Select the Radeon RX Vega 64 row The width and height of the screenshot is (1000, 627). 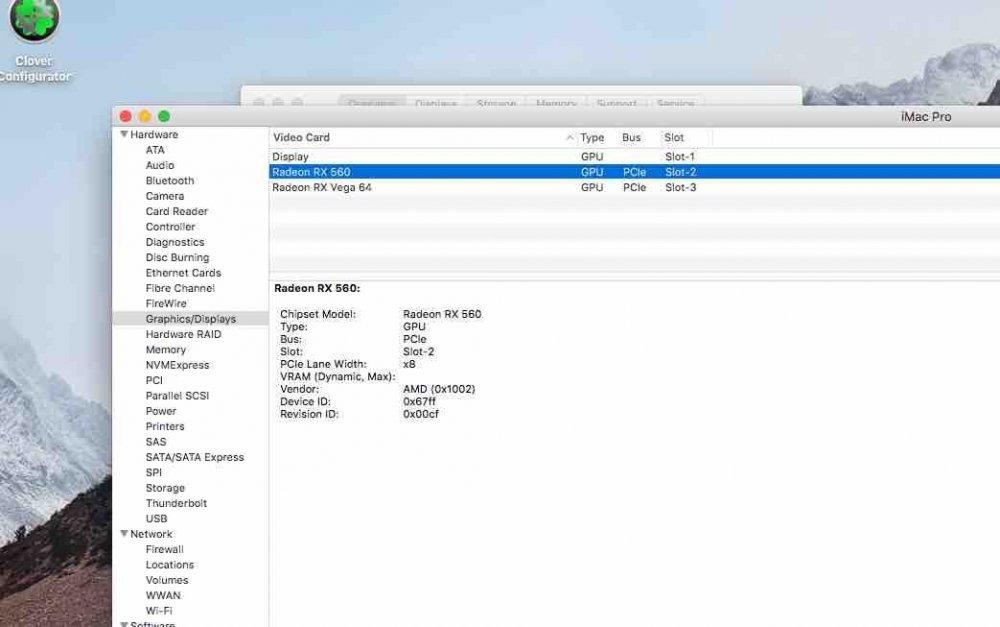click(x=635, y=187)
